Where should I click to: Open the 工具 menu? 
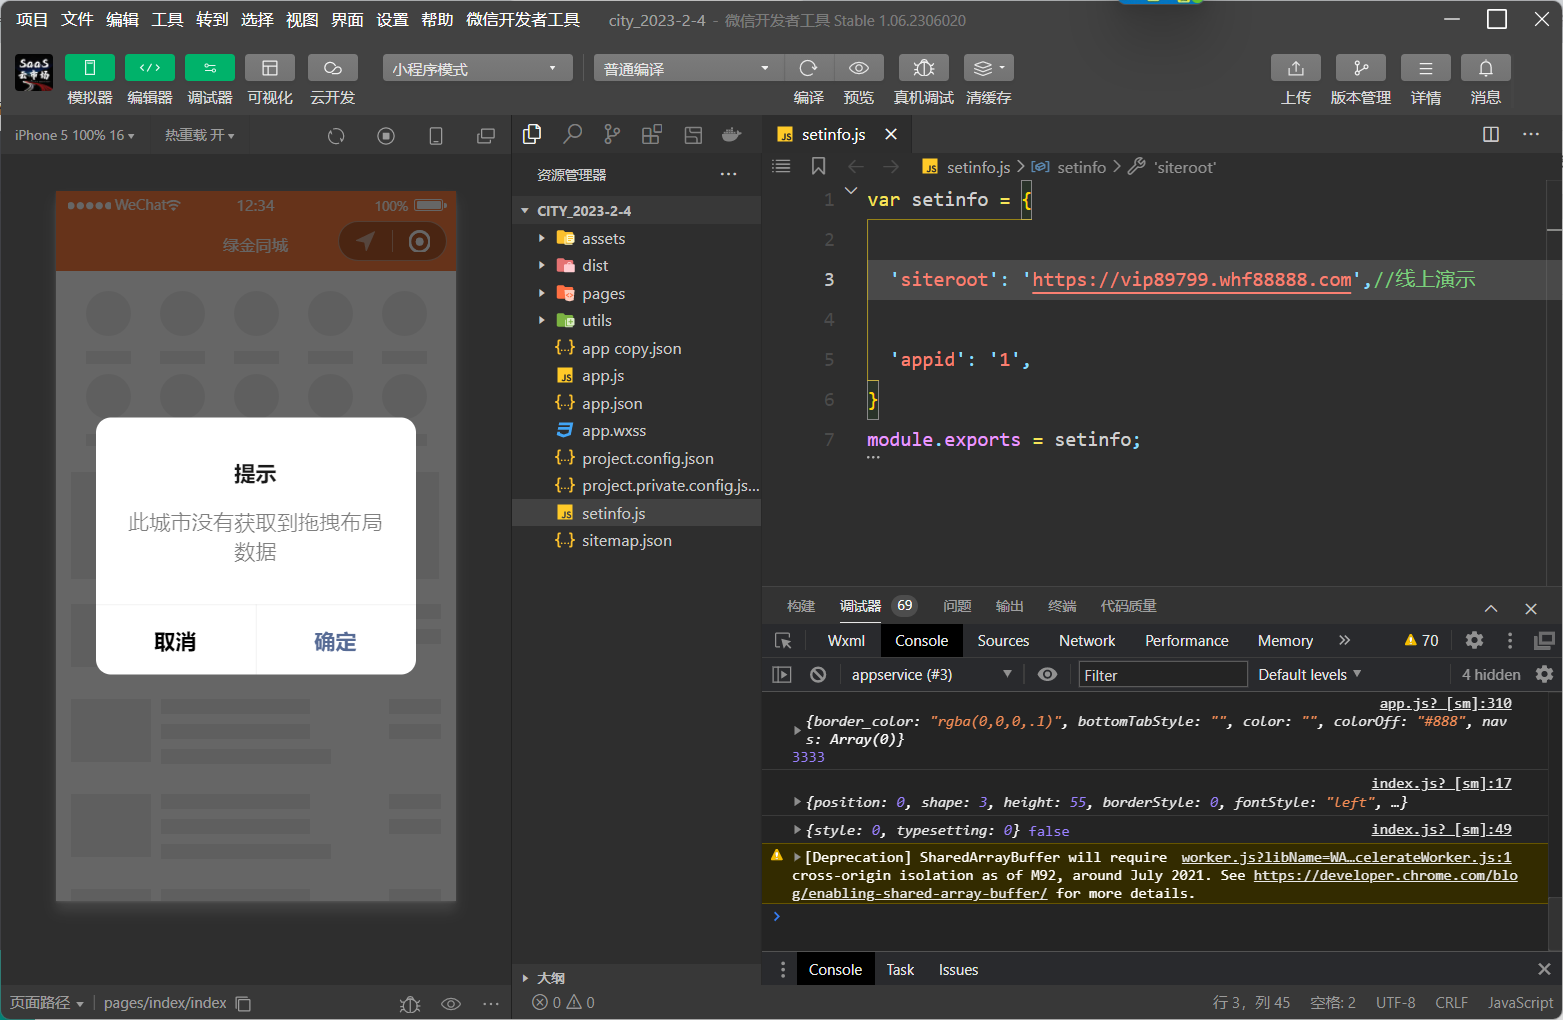(167, 19)
